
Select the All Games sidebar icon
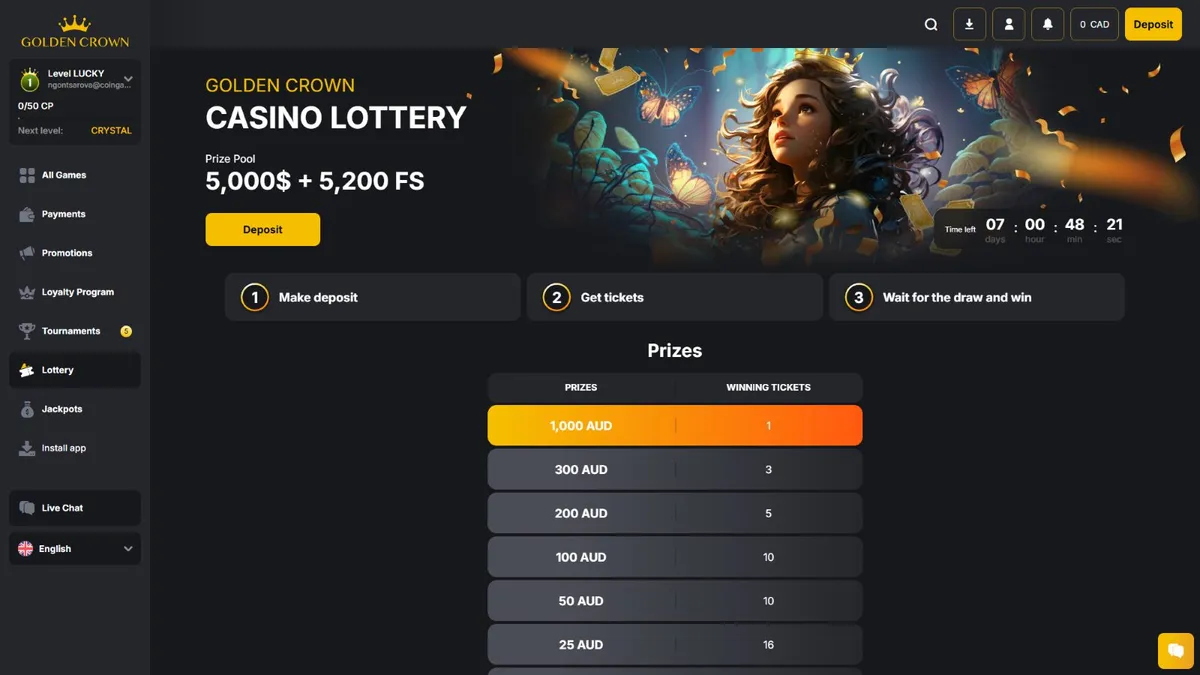coord(25,175)
